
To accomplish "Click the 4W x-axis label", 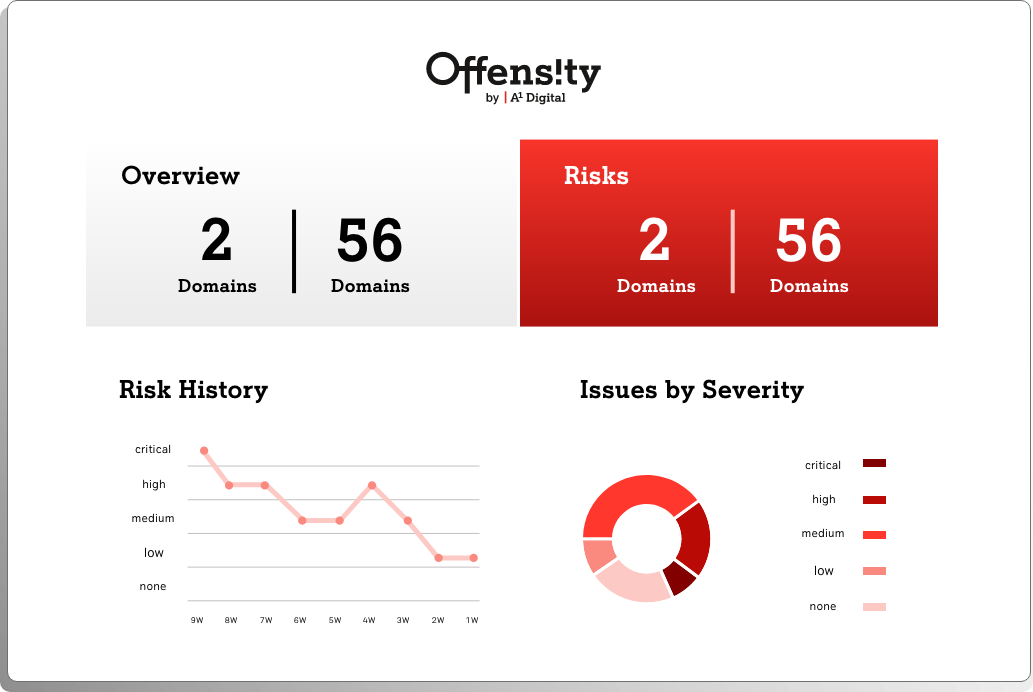I will tap(369, 620).
